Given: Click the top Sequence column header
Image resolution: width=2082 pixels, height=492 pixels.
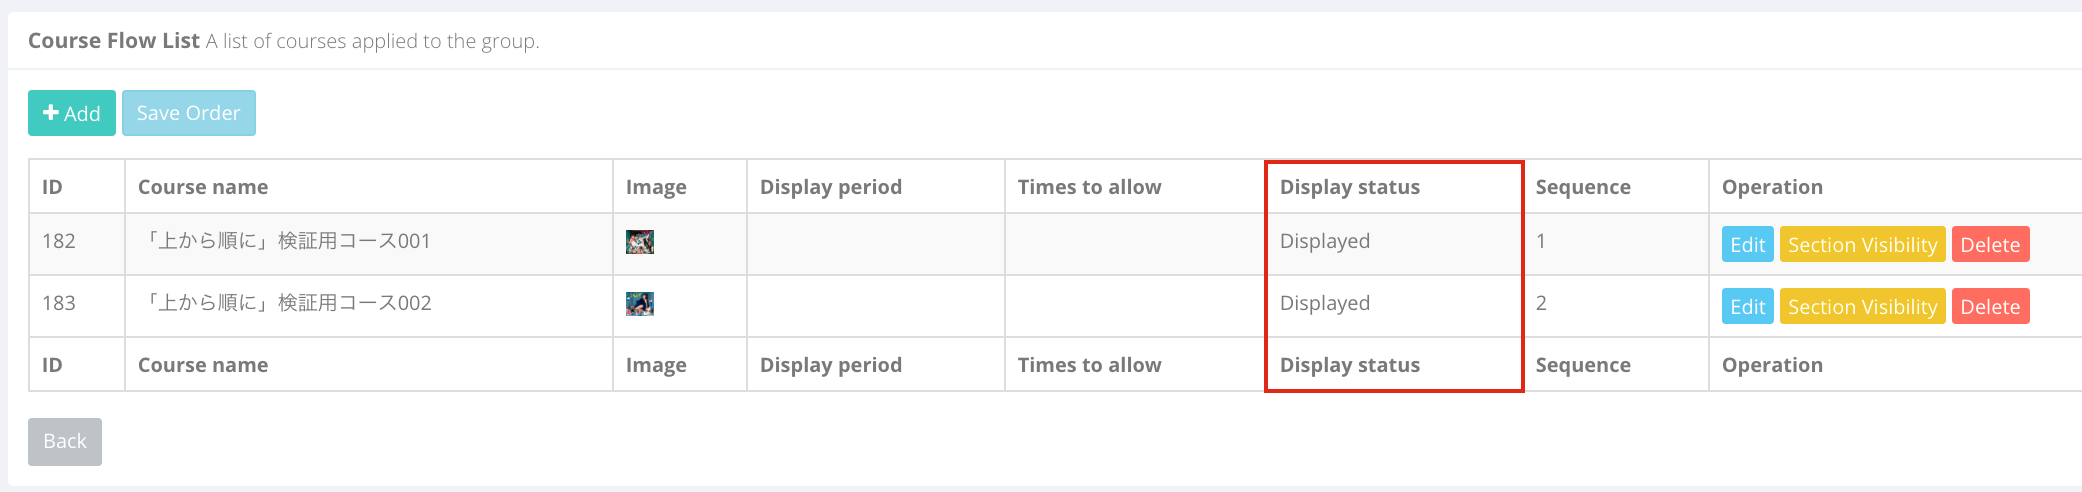Looking at the screenshot, I should click(1583, 187).
